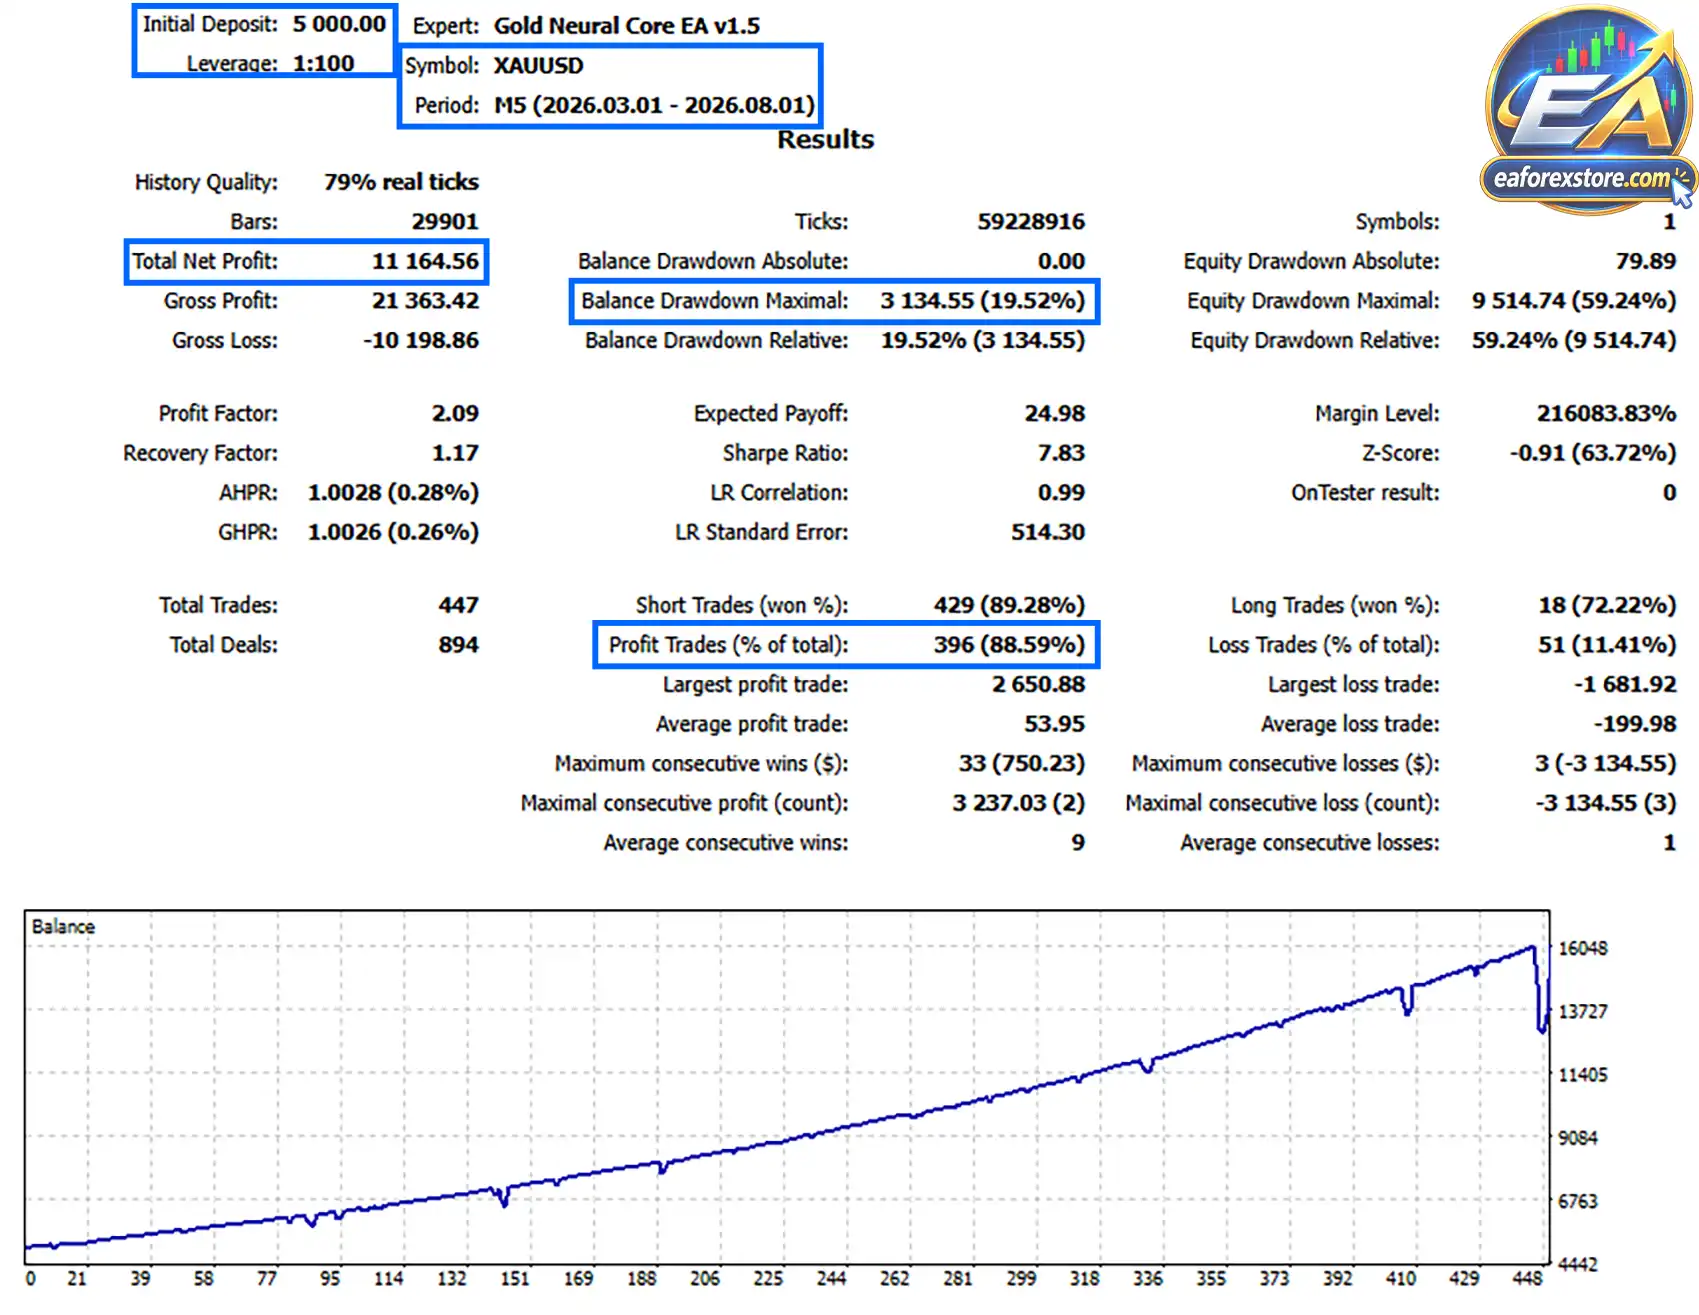Click the LR Standard Error value 514.30
1699x1315 pixels.
point(1048,532)
